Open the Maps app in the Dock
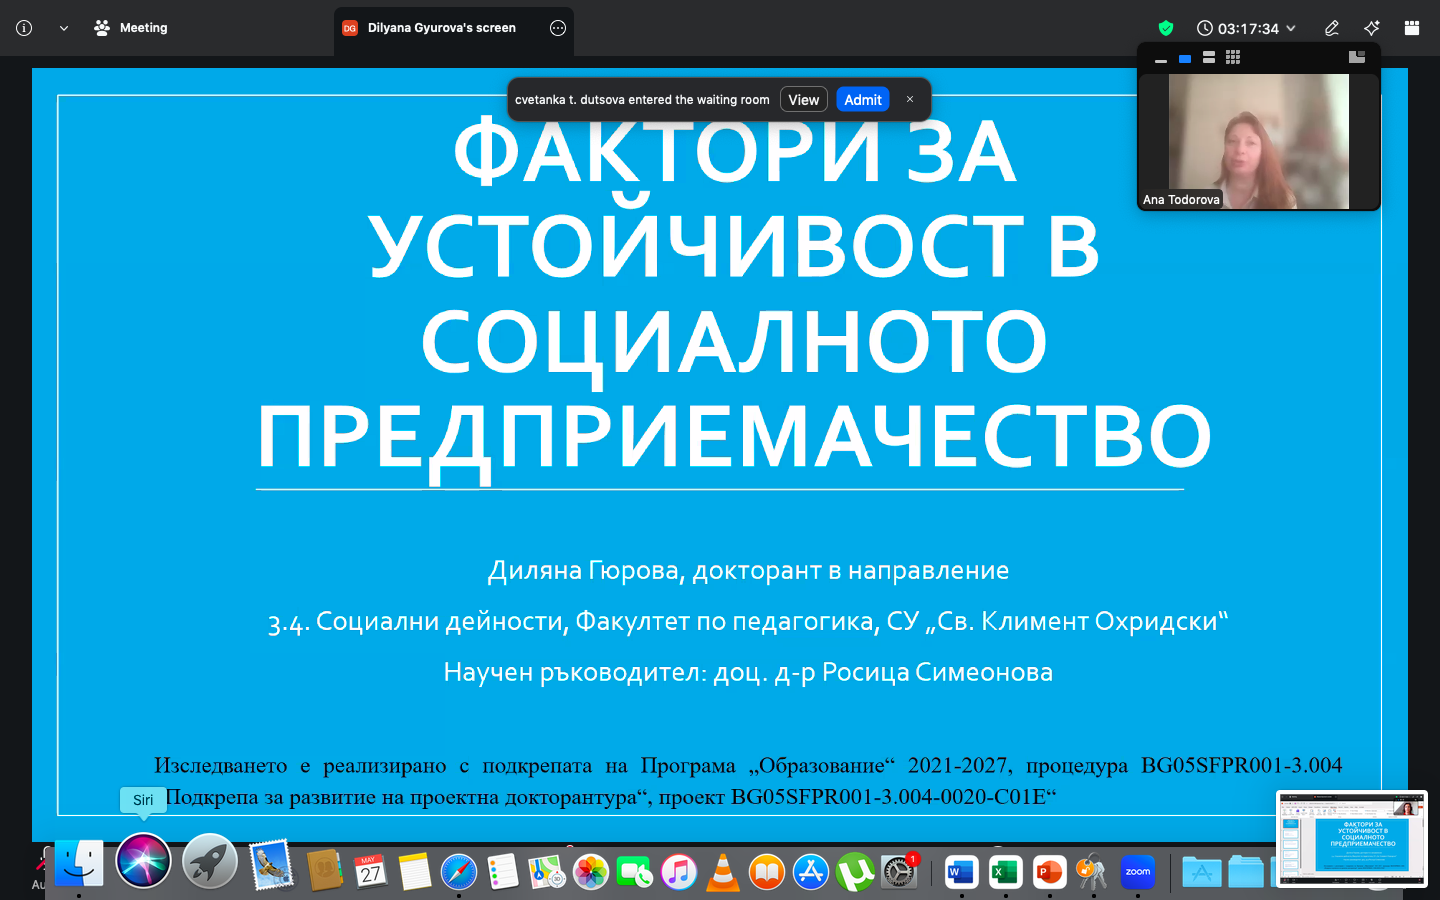The image size is (1440, 900). (547, 872)
